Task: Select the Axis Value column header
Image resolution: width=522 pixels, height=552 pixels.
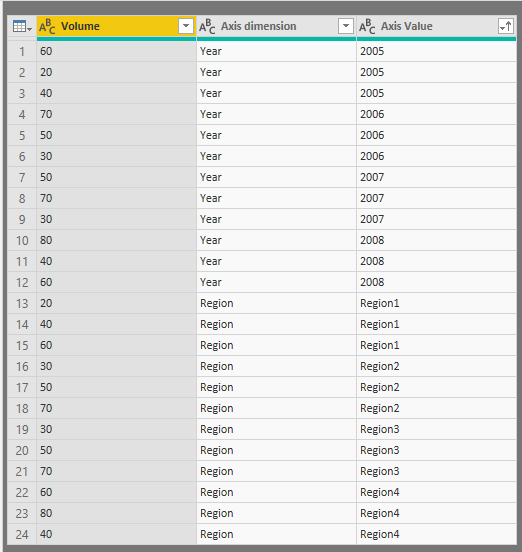Action: coord(436,26)
